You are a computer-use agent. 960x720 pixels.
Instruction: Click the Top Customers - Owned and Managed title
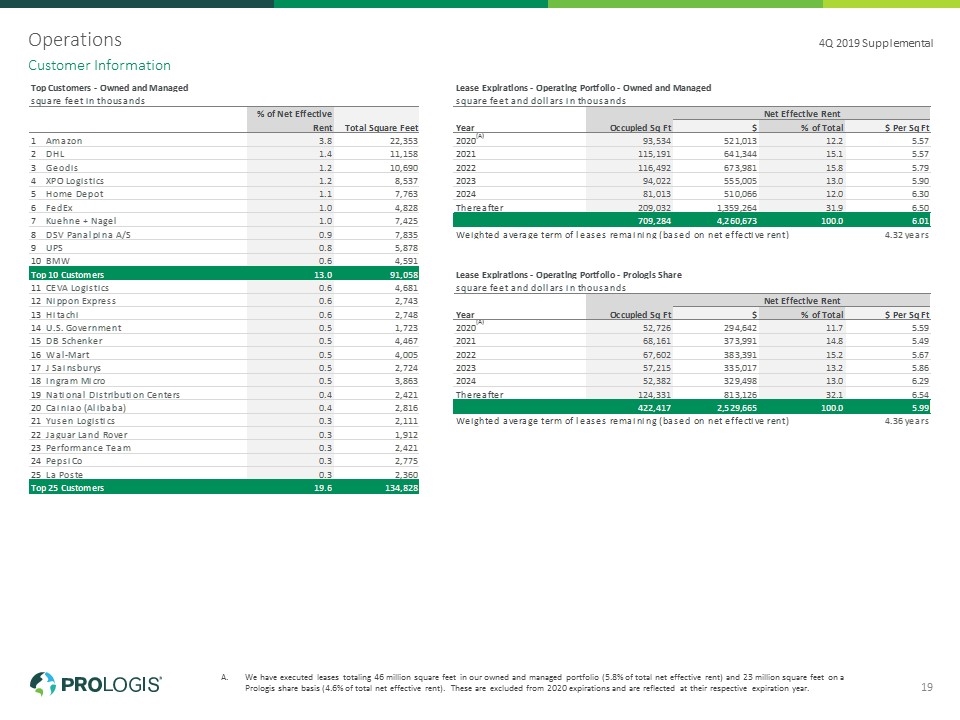click(x=110, y=88)
